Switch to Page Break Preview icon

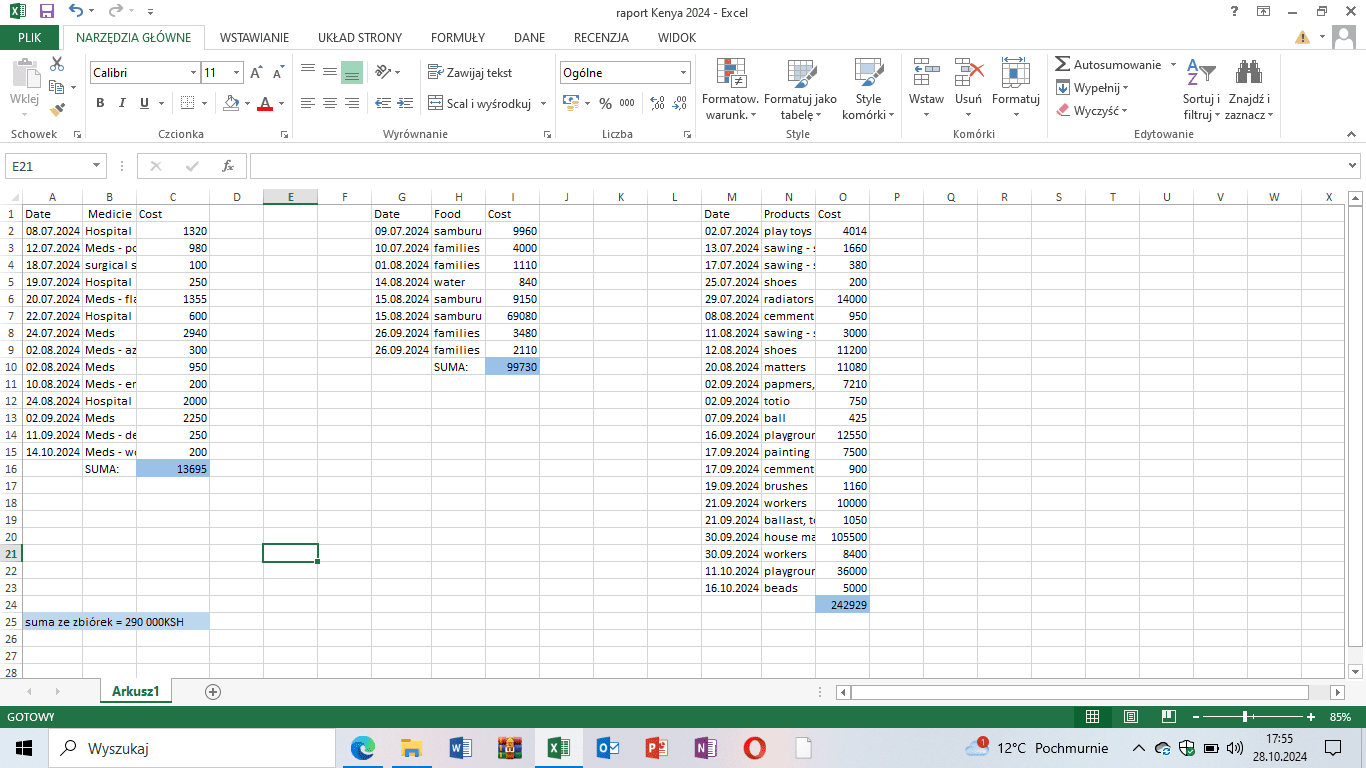coord(1169,717)
